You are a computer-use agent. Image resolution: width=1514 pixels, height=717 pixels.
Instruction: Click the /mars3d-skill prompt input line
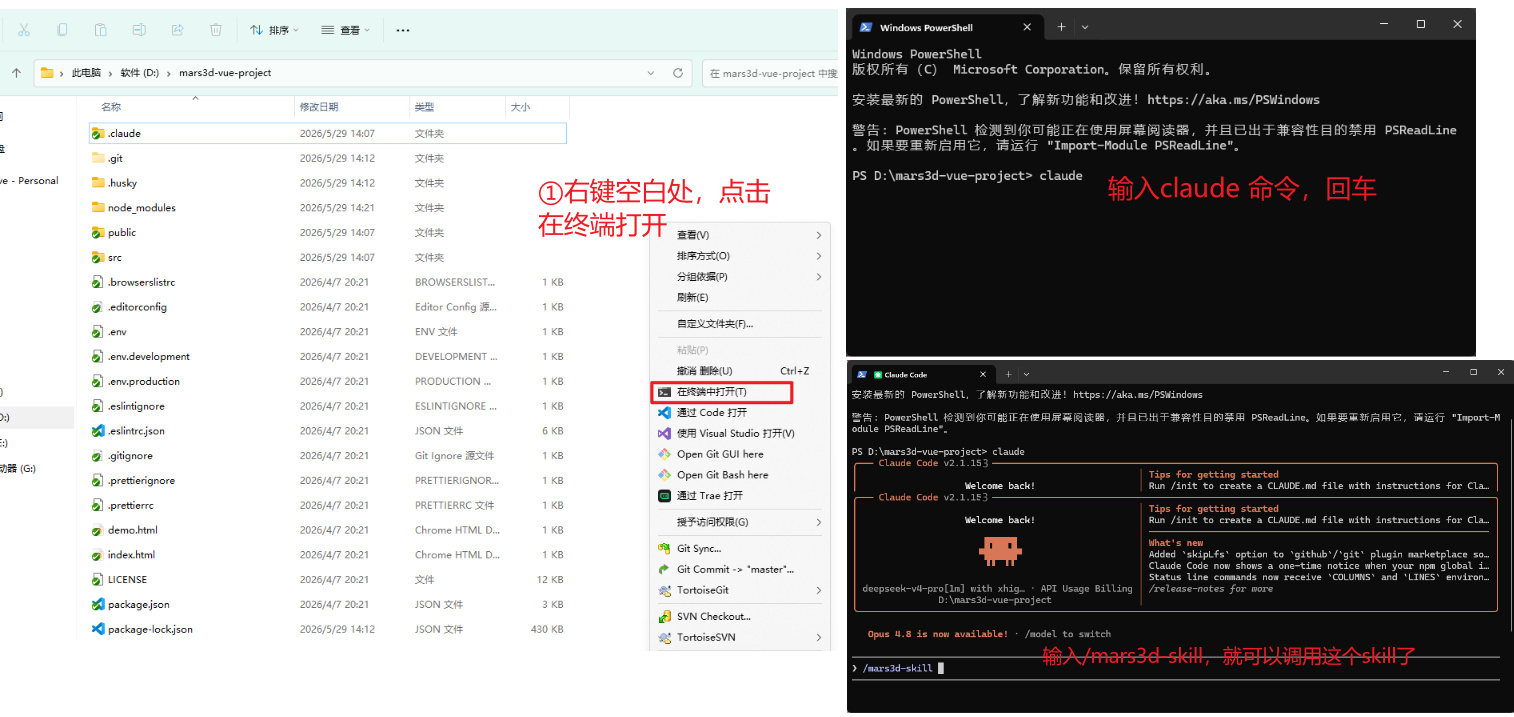pyautogui.click(x=1175, y=668)
